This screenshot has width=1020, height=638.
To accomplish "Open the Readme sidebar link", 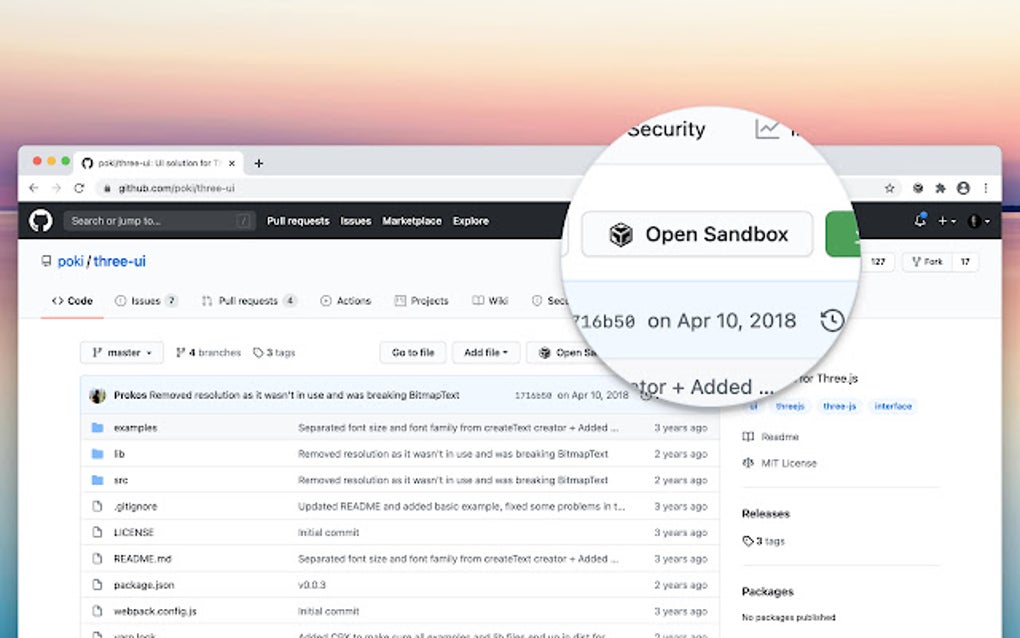I will point(771,436).
